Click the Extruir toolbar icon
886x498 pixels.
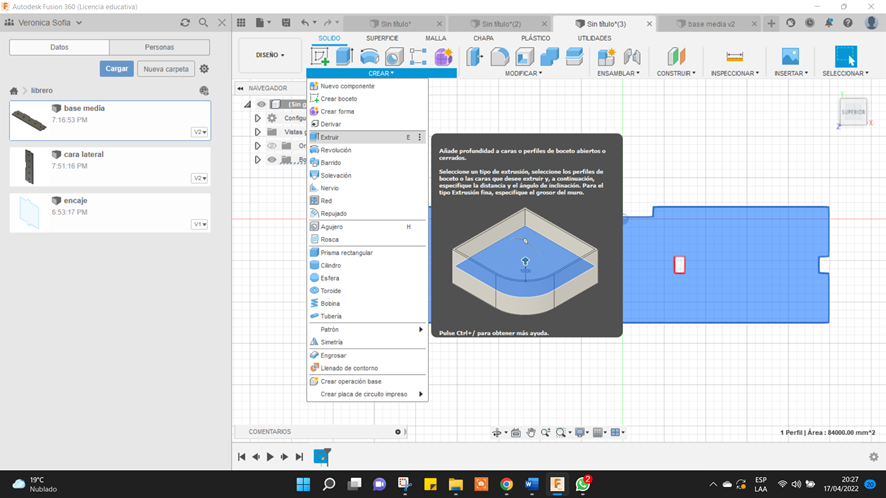[344, 57]
